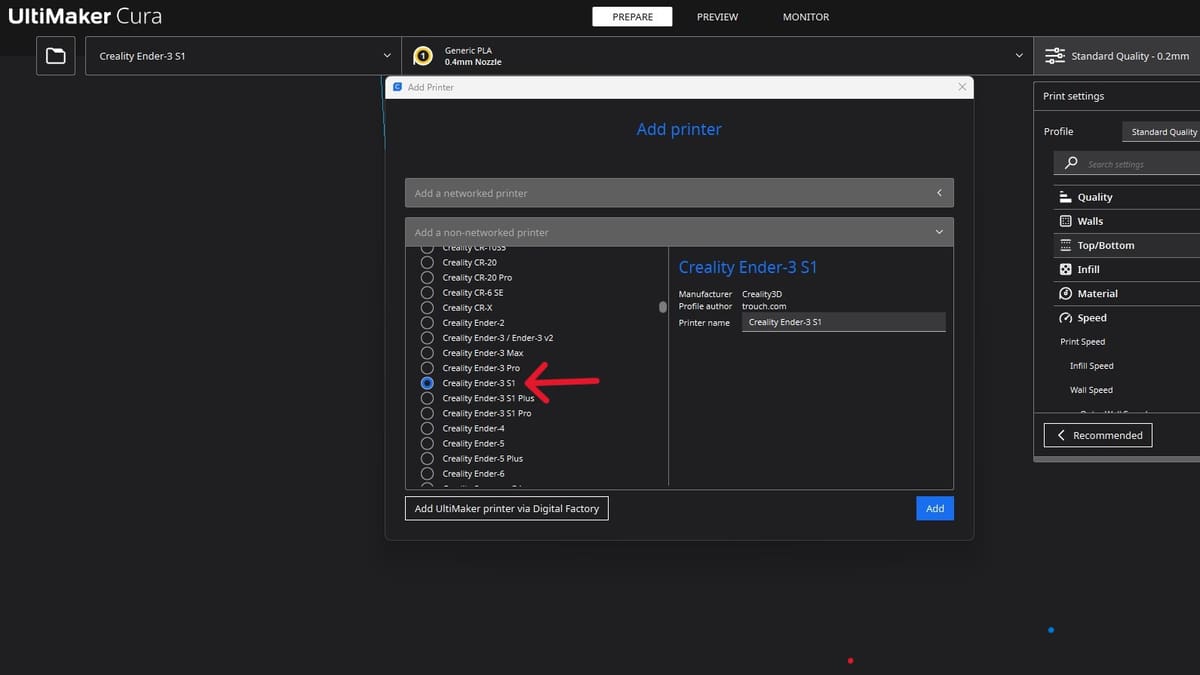The height and width of the screenshot is (675, 1200).
Task: Switch to the MONITOR stage tab
Action: [806, 17]
